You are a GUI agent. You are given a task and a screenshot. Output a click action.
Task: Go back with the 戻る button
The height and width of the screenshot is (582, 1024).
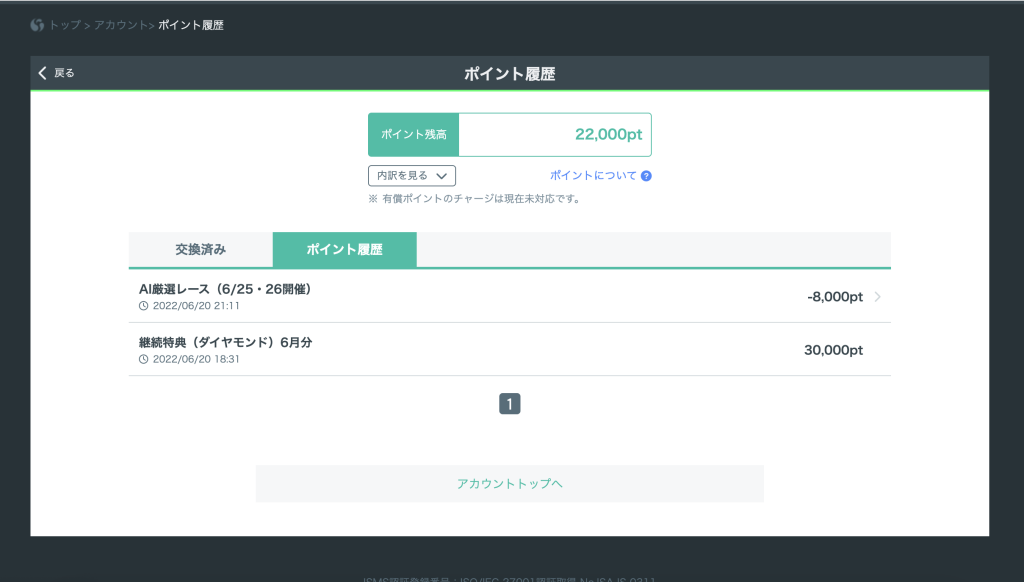(x=56, y=73)
